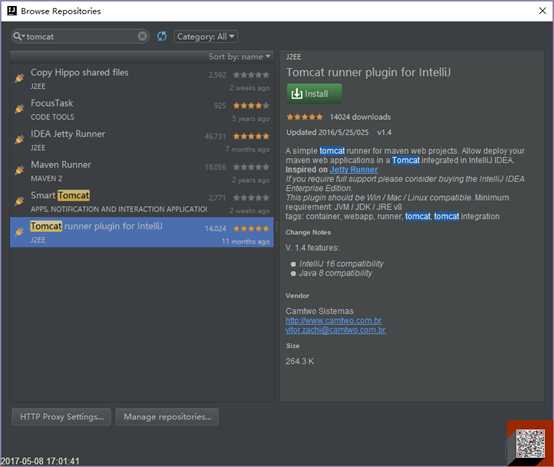Select Copy Hippo shared files plugin

coord(141,79)
